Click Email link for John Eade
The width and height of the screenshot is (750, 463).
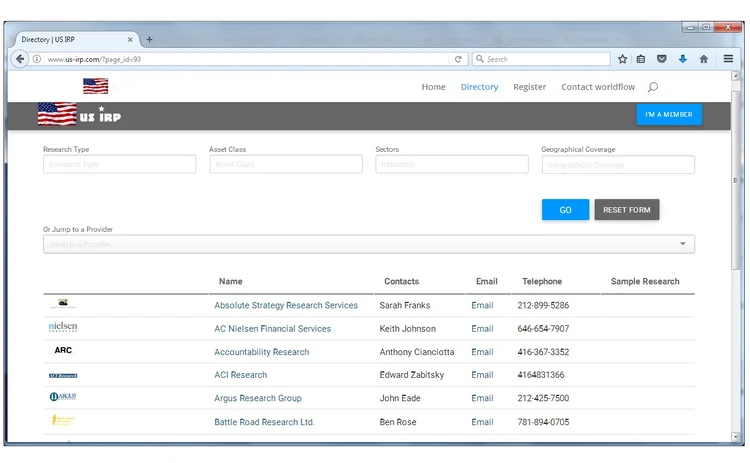pyautogui.click(x=482, y=398)
